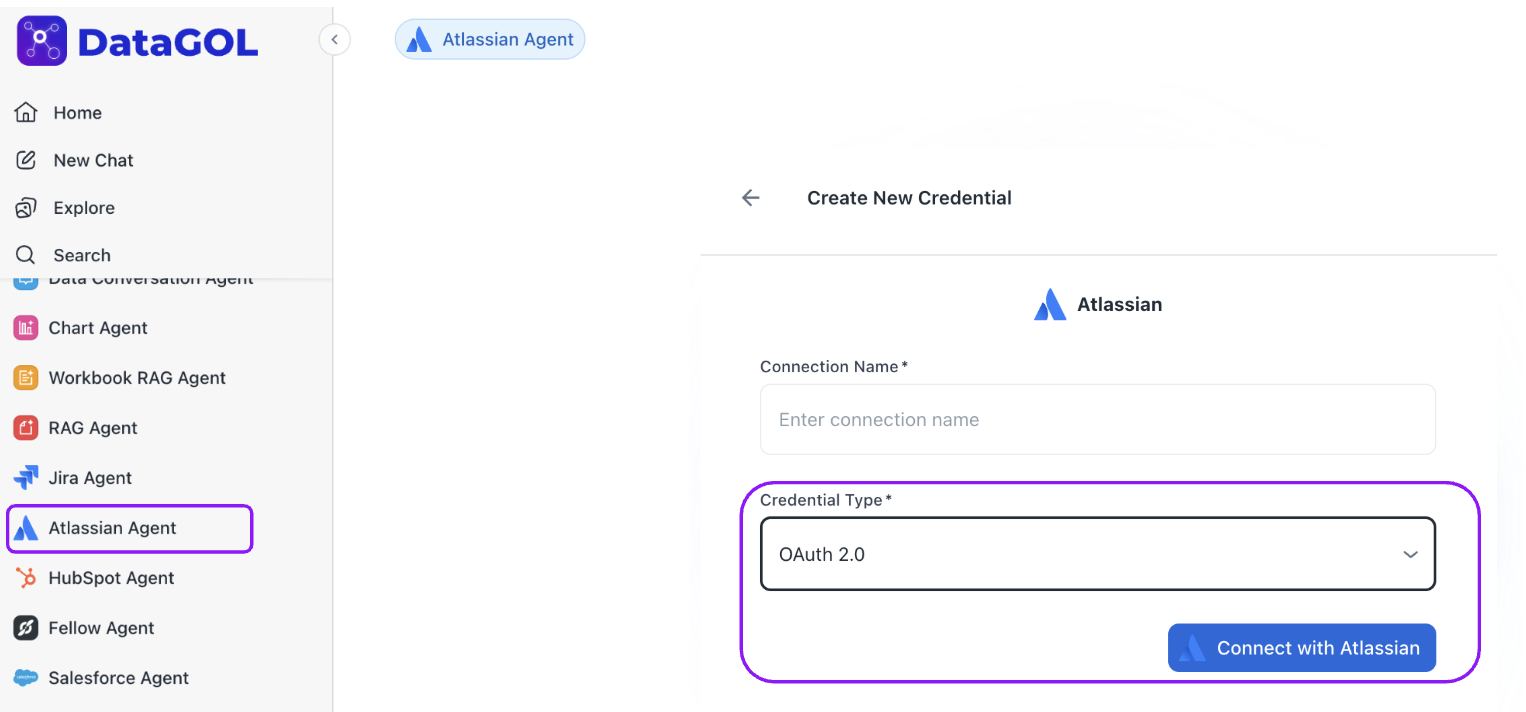
Task: Click the Jira Agent icon
Action: tap(26, 478)
